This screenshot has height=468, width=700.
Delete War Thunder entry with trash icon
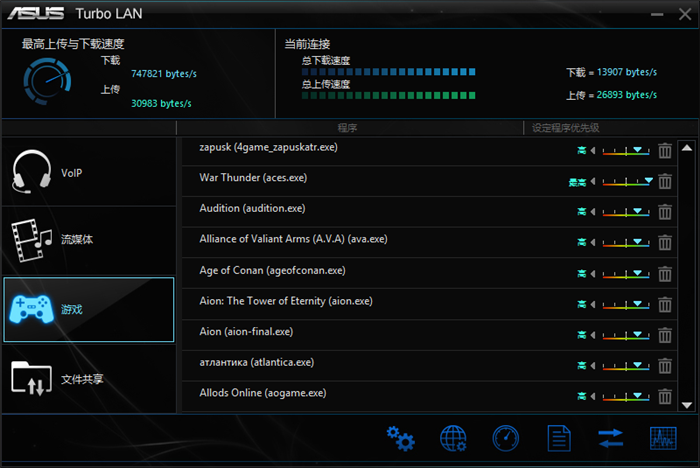click(665, 181)
